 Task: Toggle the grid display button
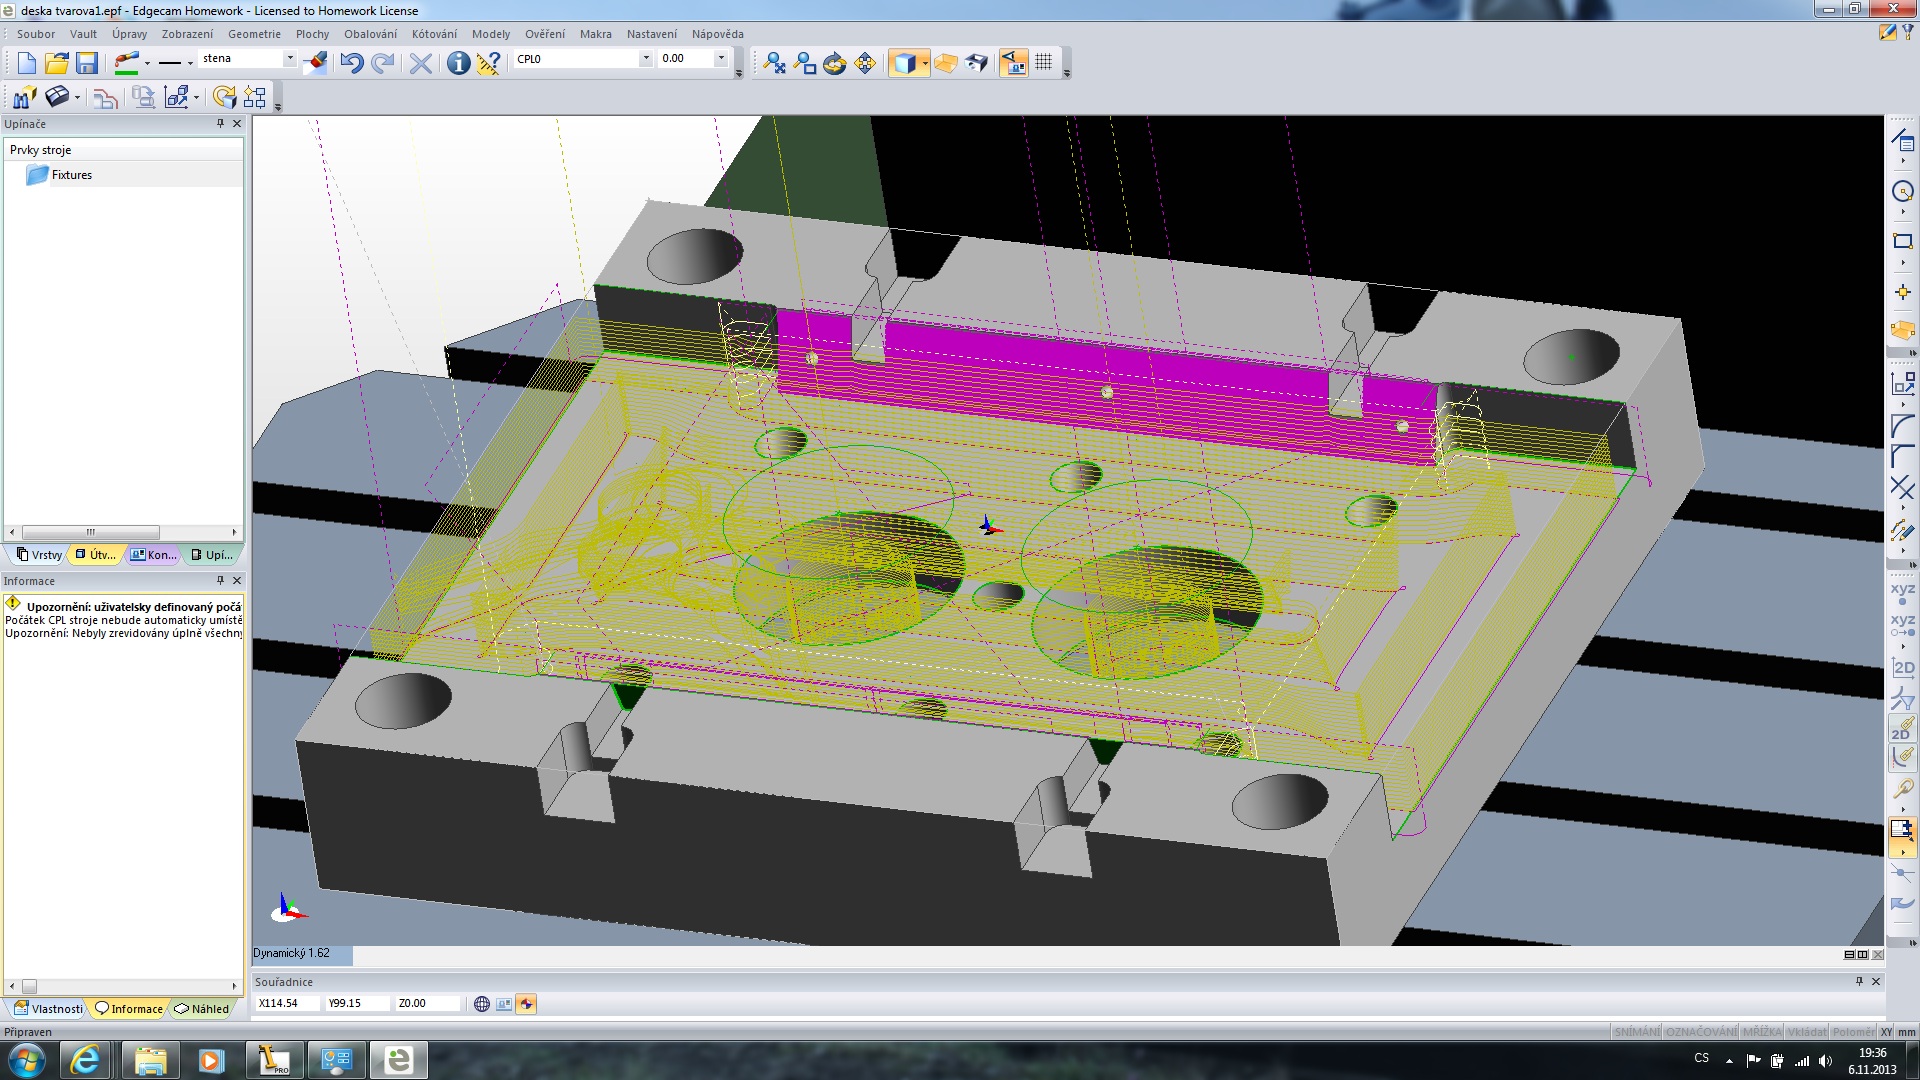tap(1044, 62)
